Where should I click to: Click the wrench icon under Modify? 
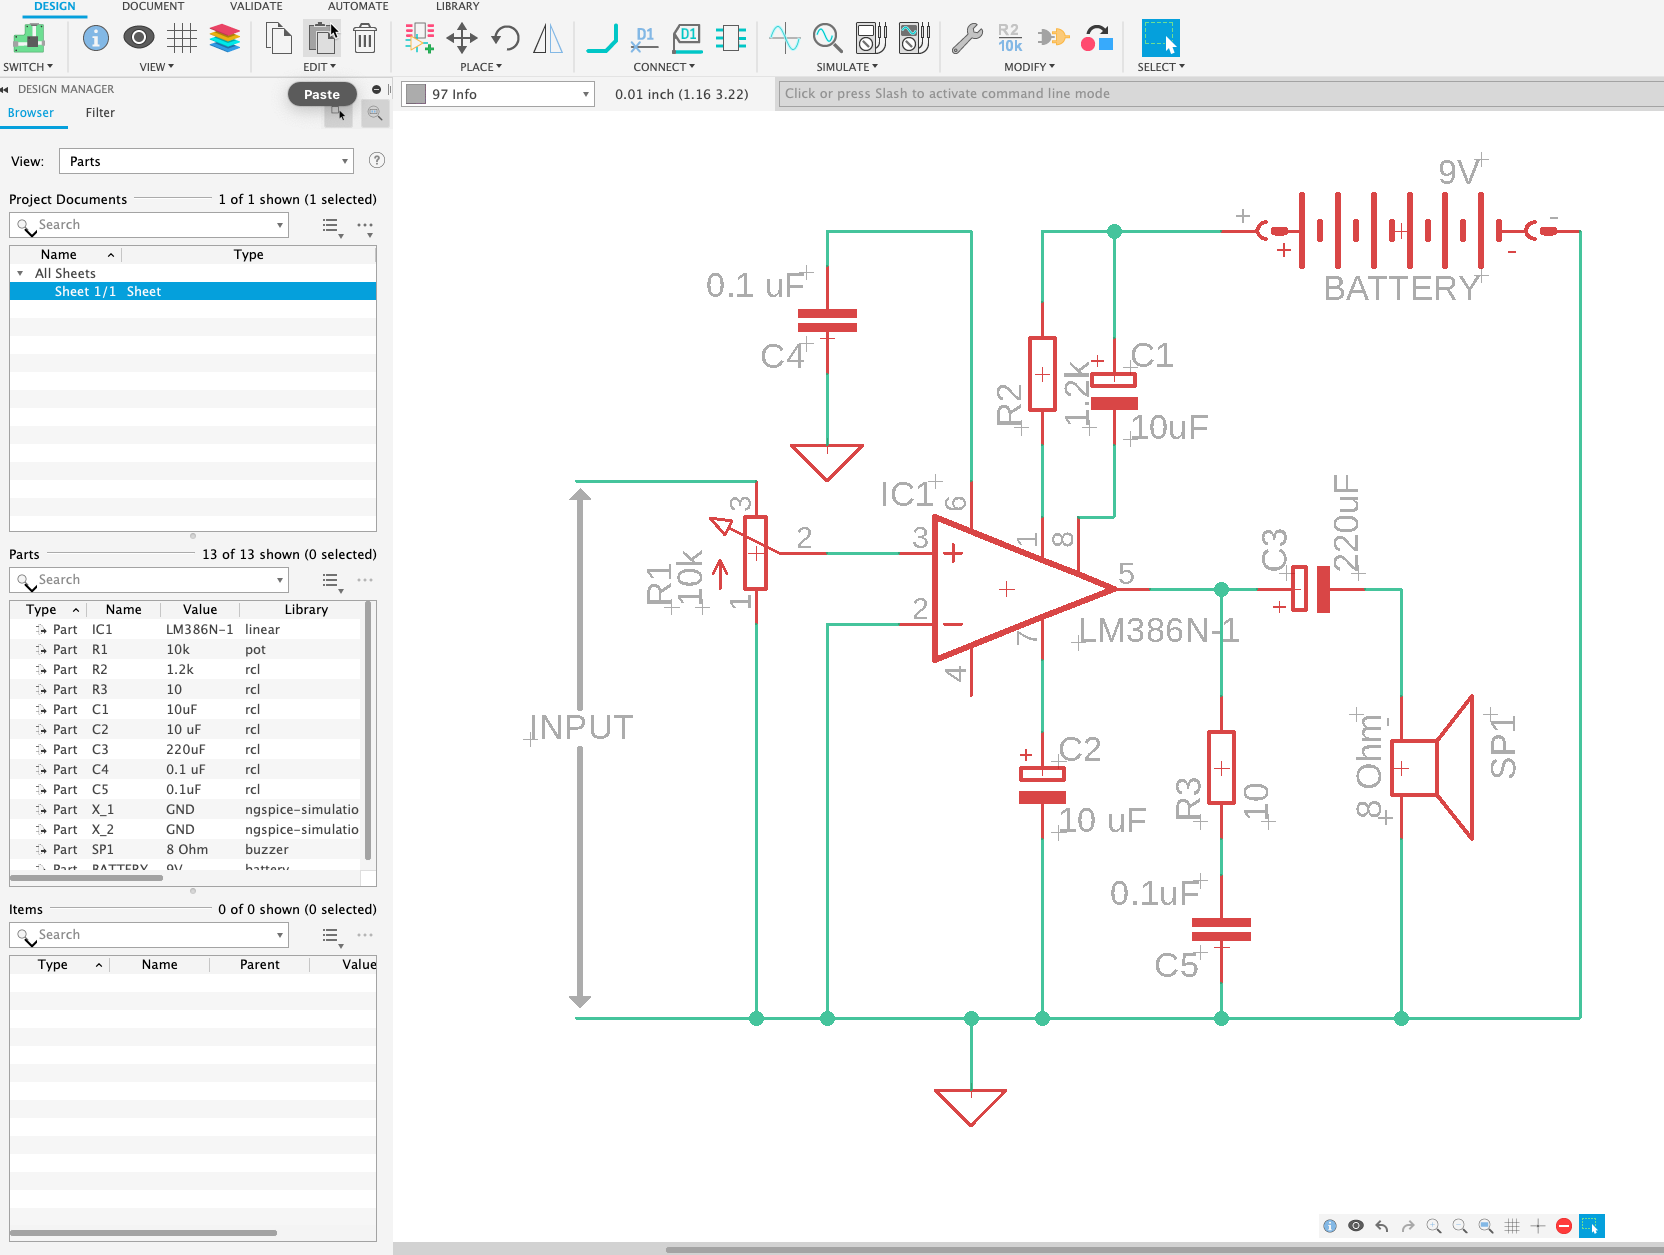966,38
